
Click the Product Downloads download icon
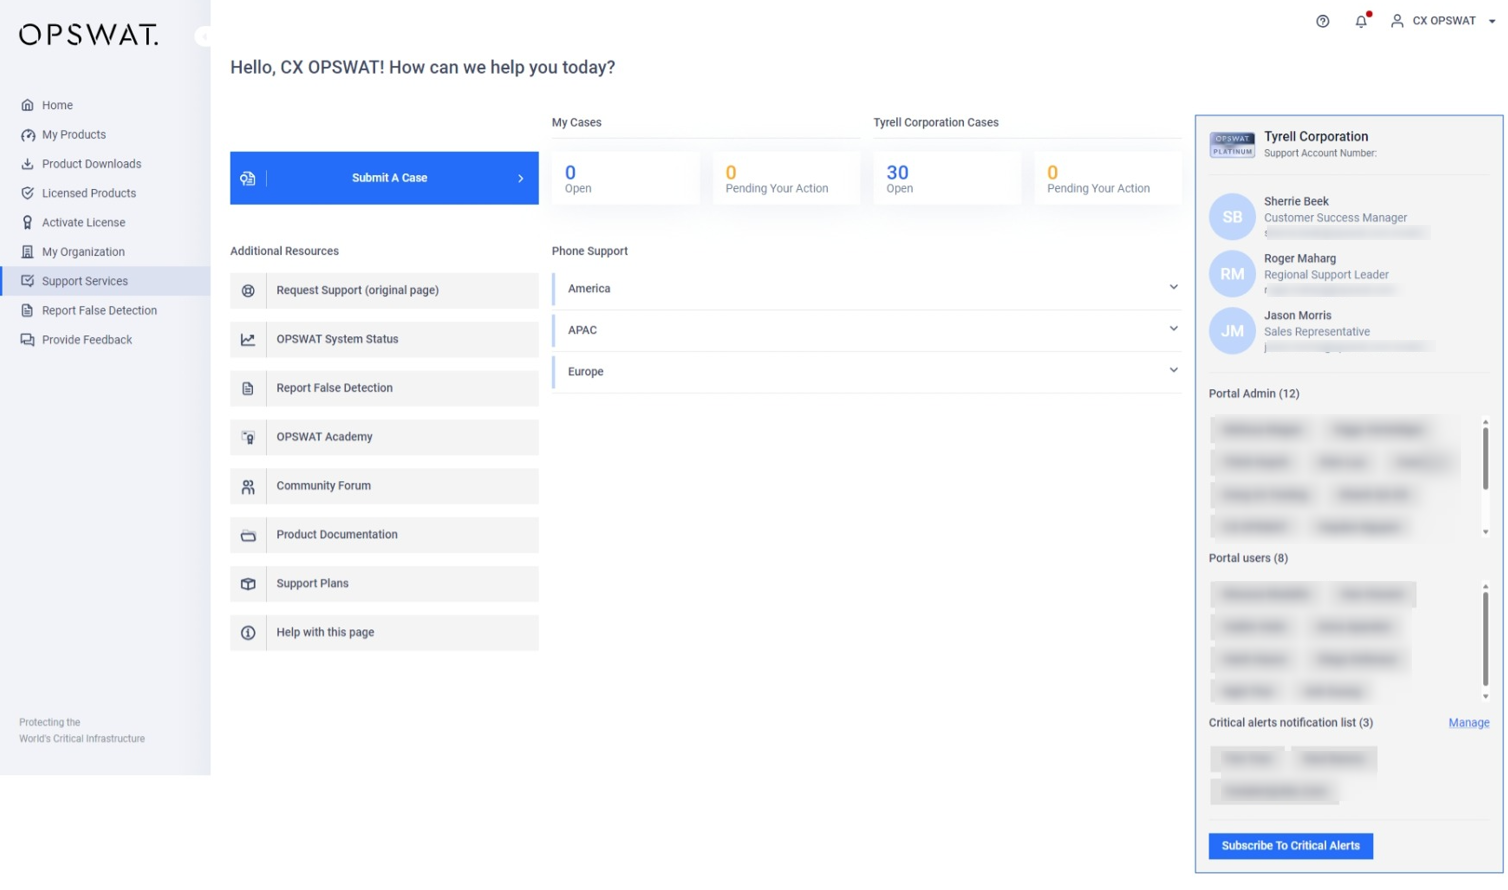coord(27,164)
